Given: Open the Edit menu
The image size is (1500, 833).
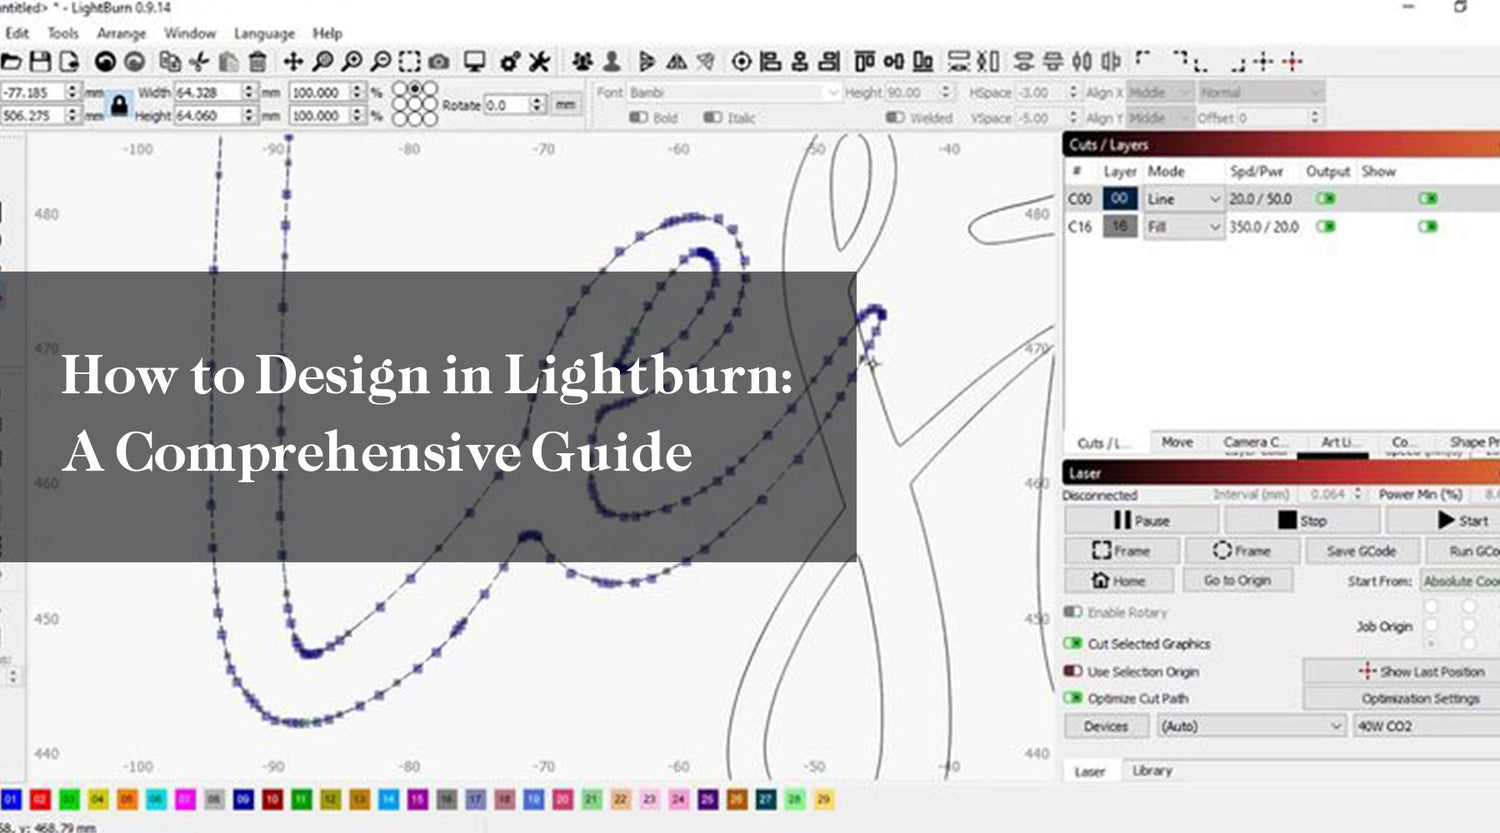Looking at the screenshot, I should 17,33.
